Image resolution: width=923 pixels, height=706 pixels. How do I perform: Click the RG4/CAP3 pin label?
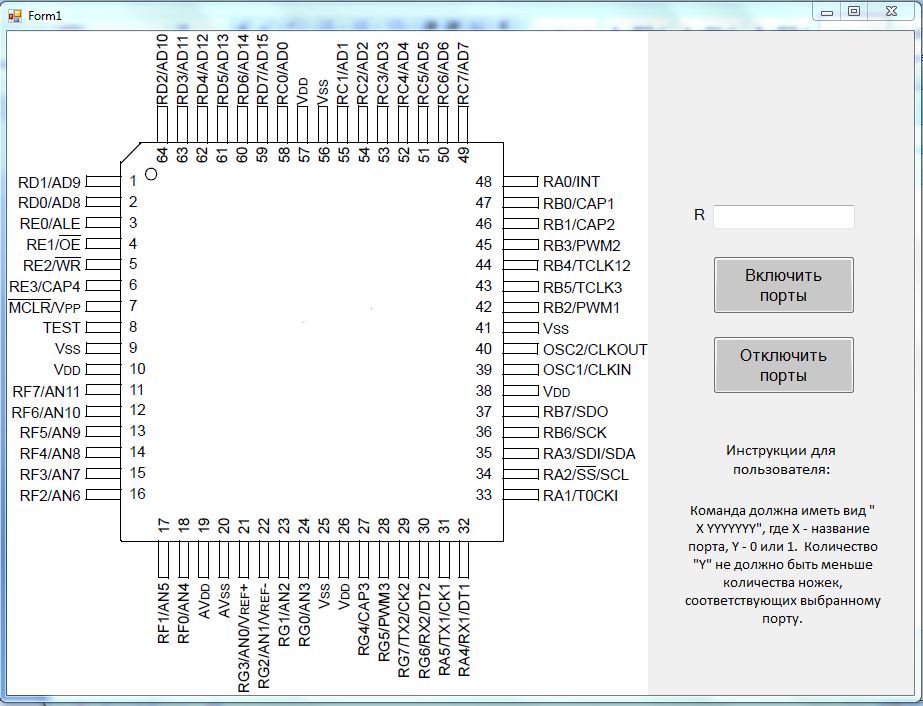pyautogui.click(x=364, y=620)
